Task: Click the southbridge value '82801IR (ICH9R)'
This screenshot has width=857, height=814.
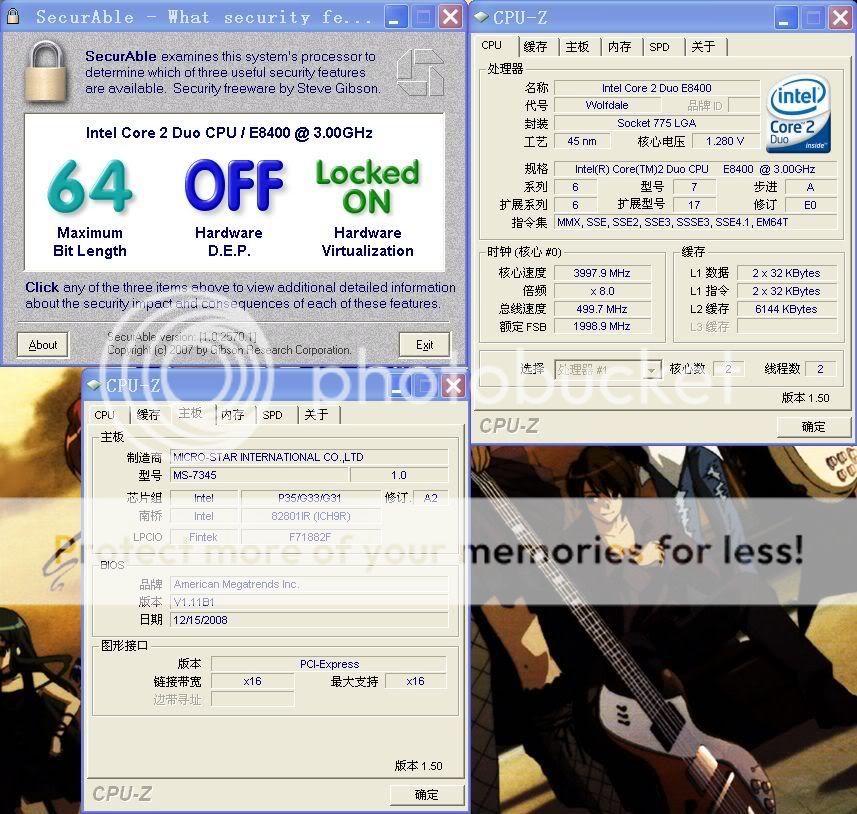Action: tap(310, 516)
